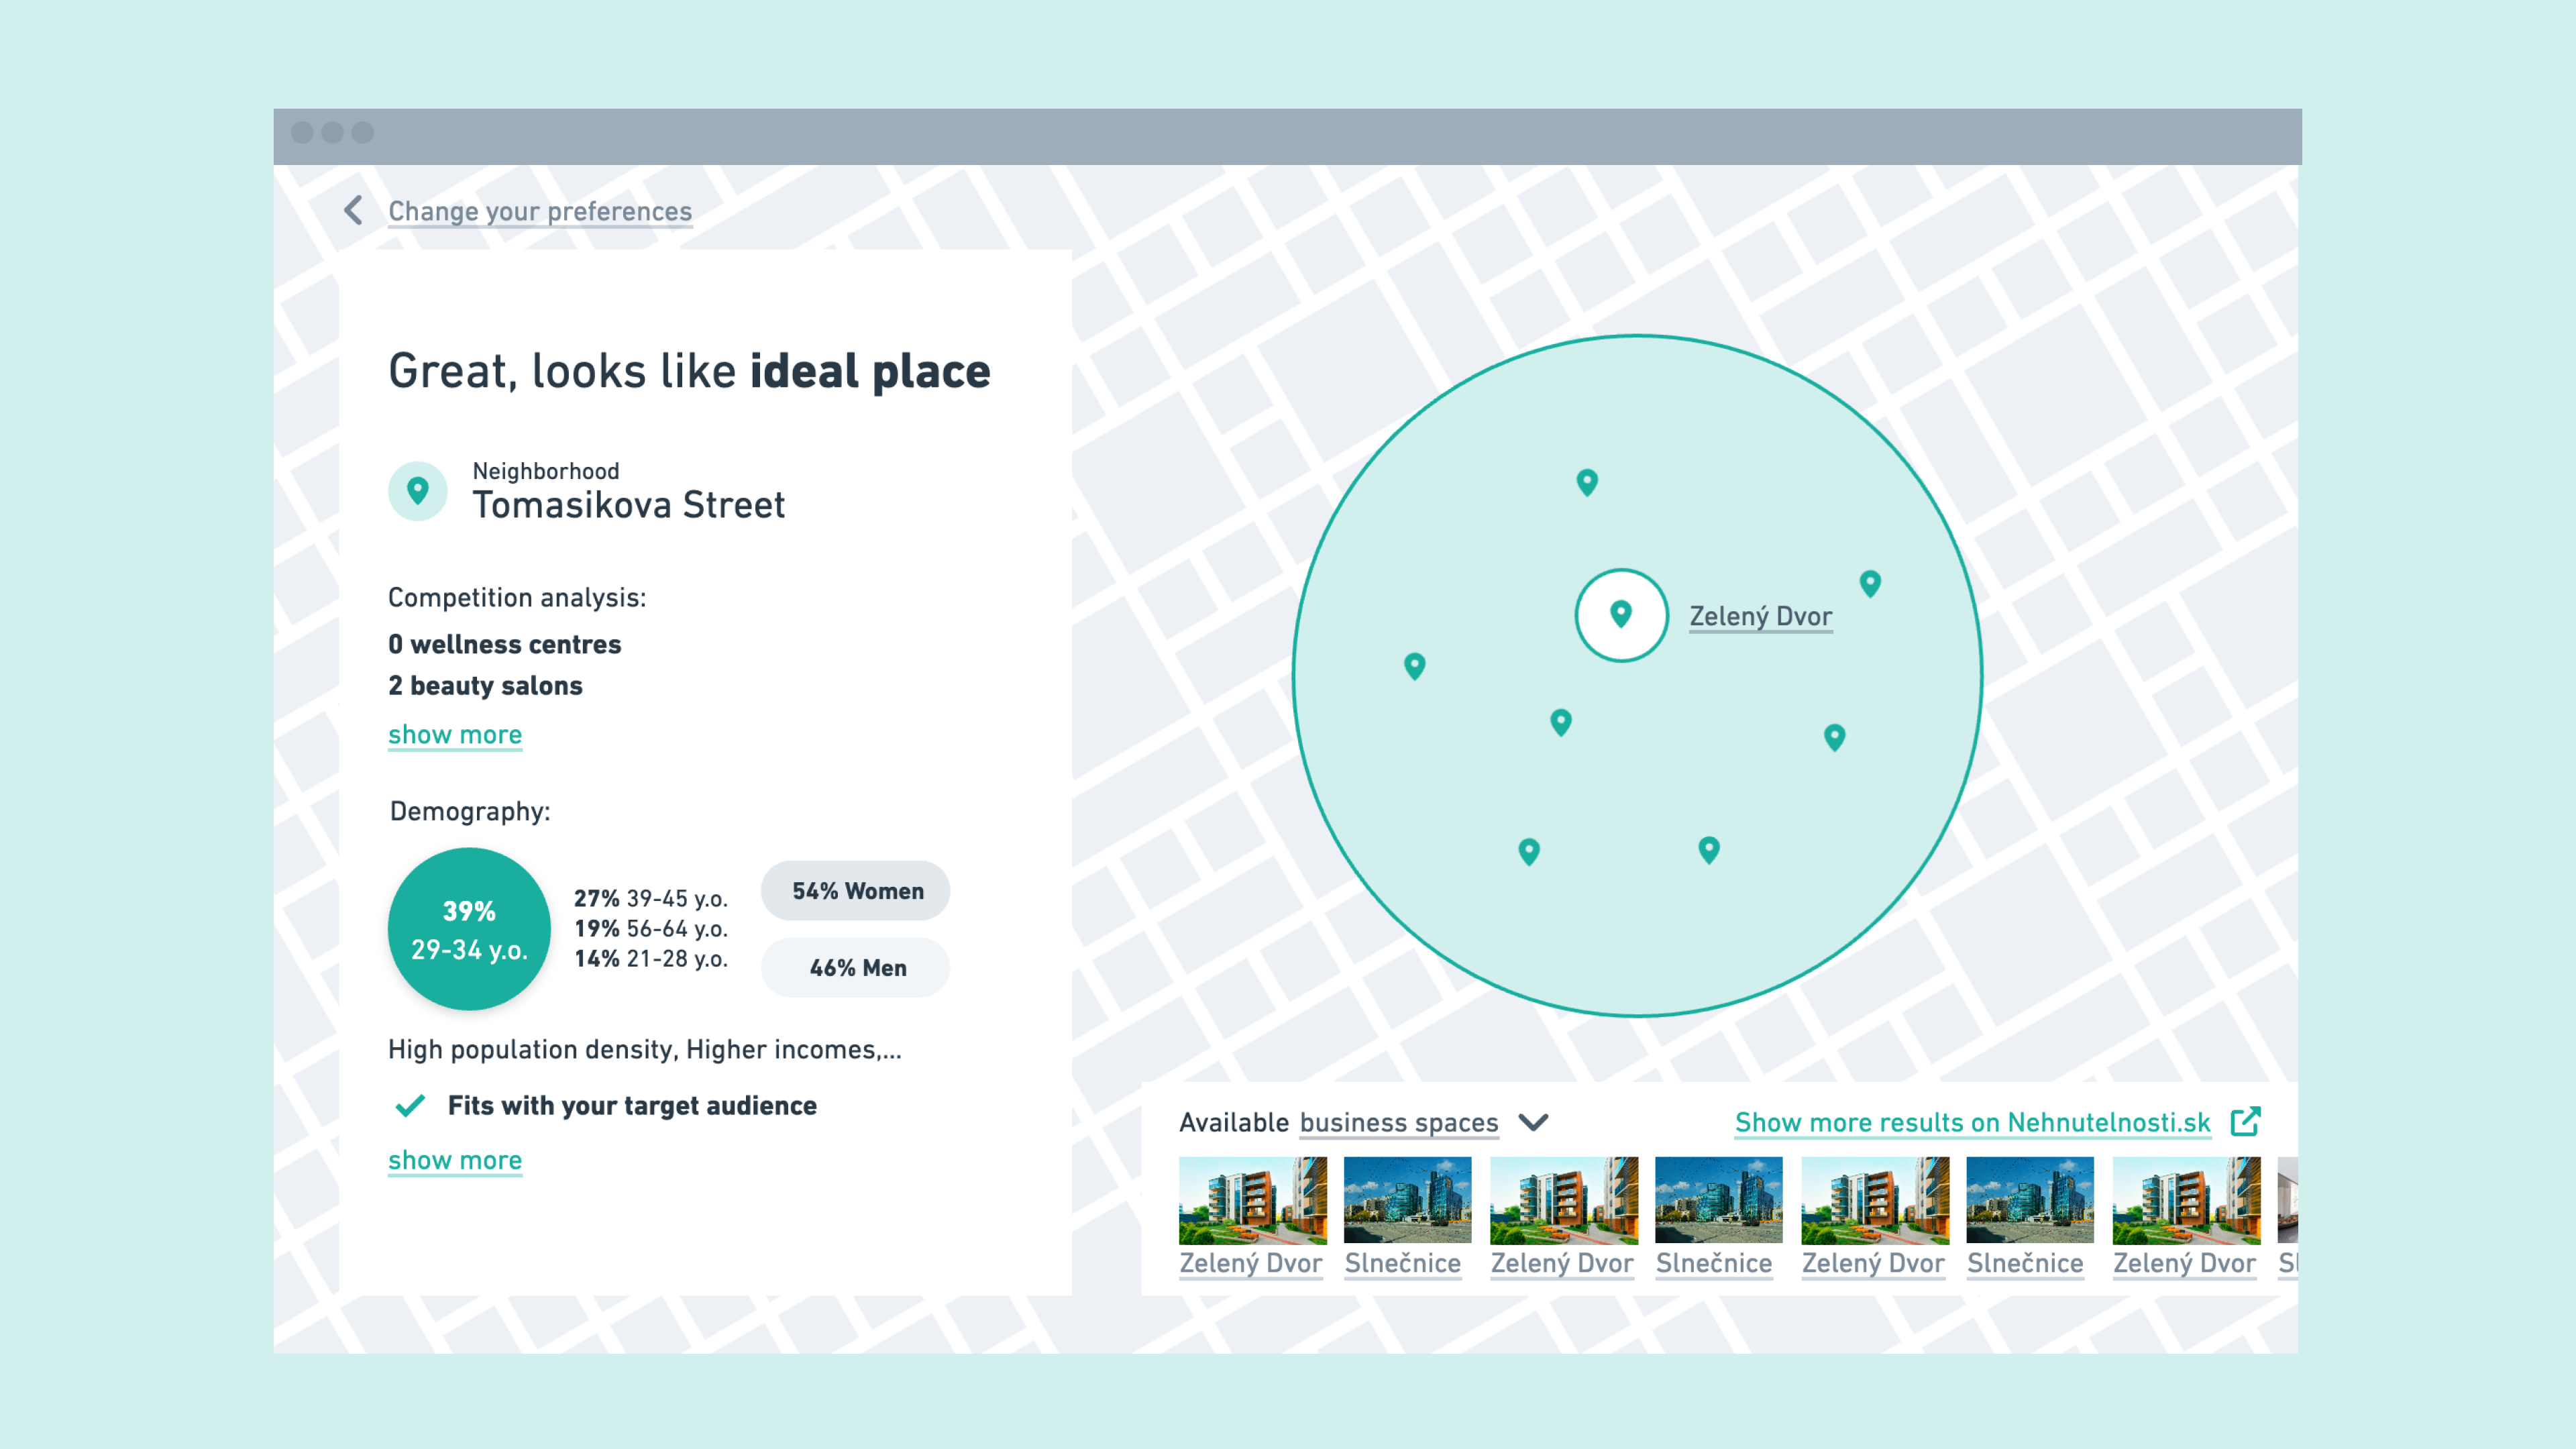
Task: Open the first Slnečnice property thumbnail
Action: 1406,1199
